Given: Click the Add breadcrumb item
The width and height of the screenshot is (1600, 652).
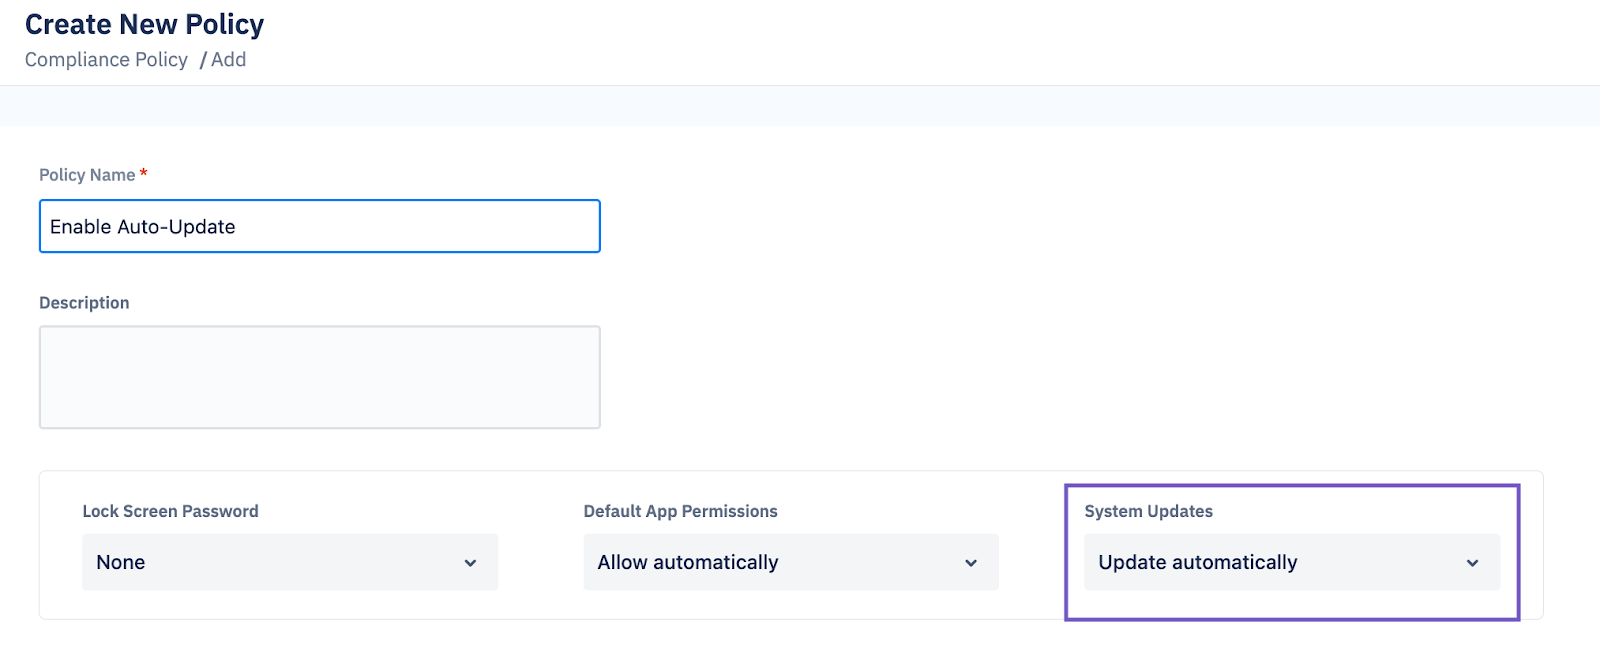Looking at the screenshot, I should [x=229, y=60].
